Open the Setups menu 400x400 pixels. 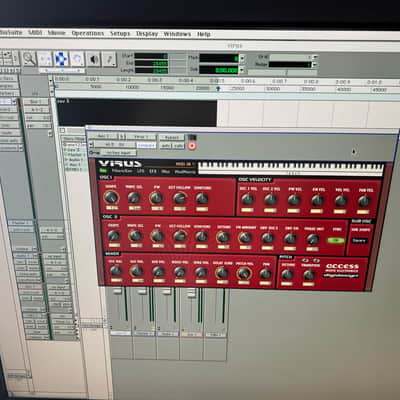coord(120,34)
